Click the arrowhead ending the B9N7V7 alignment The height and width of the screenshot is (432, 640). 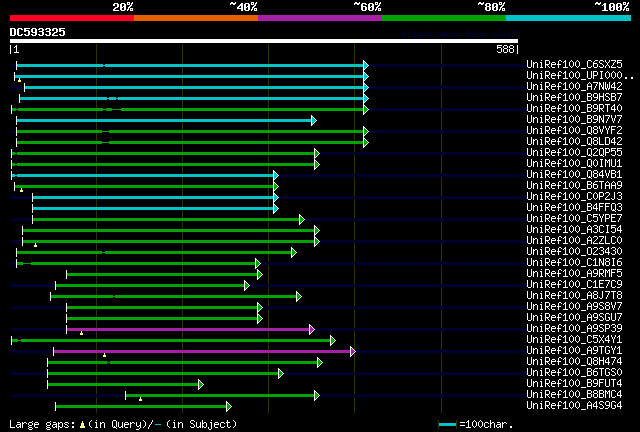(x=314, y=120)
